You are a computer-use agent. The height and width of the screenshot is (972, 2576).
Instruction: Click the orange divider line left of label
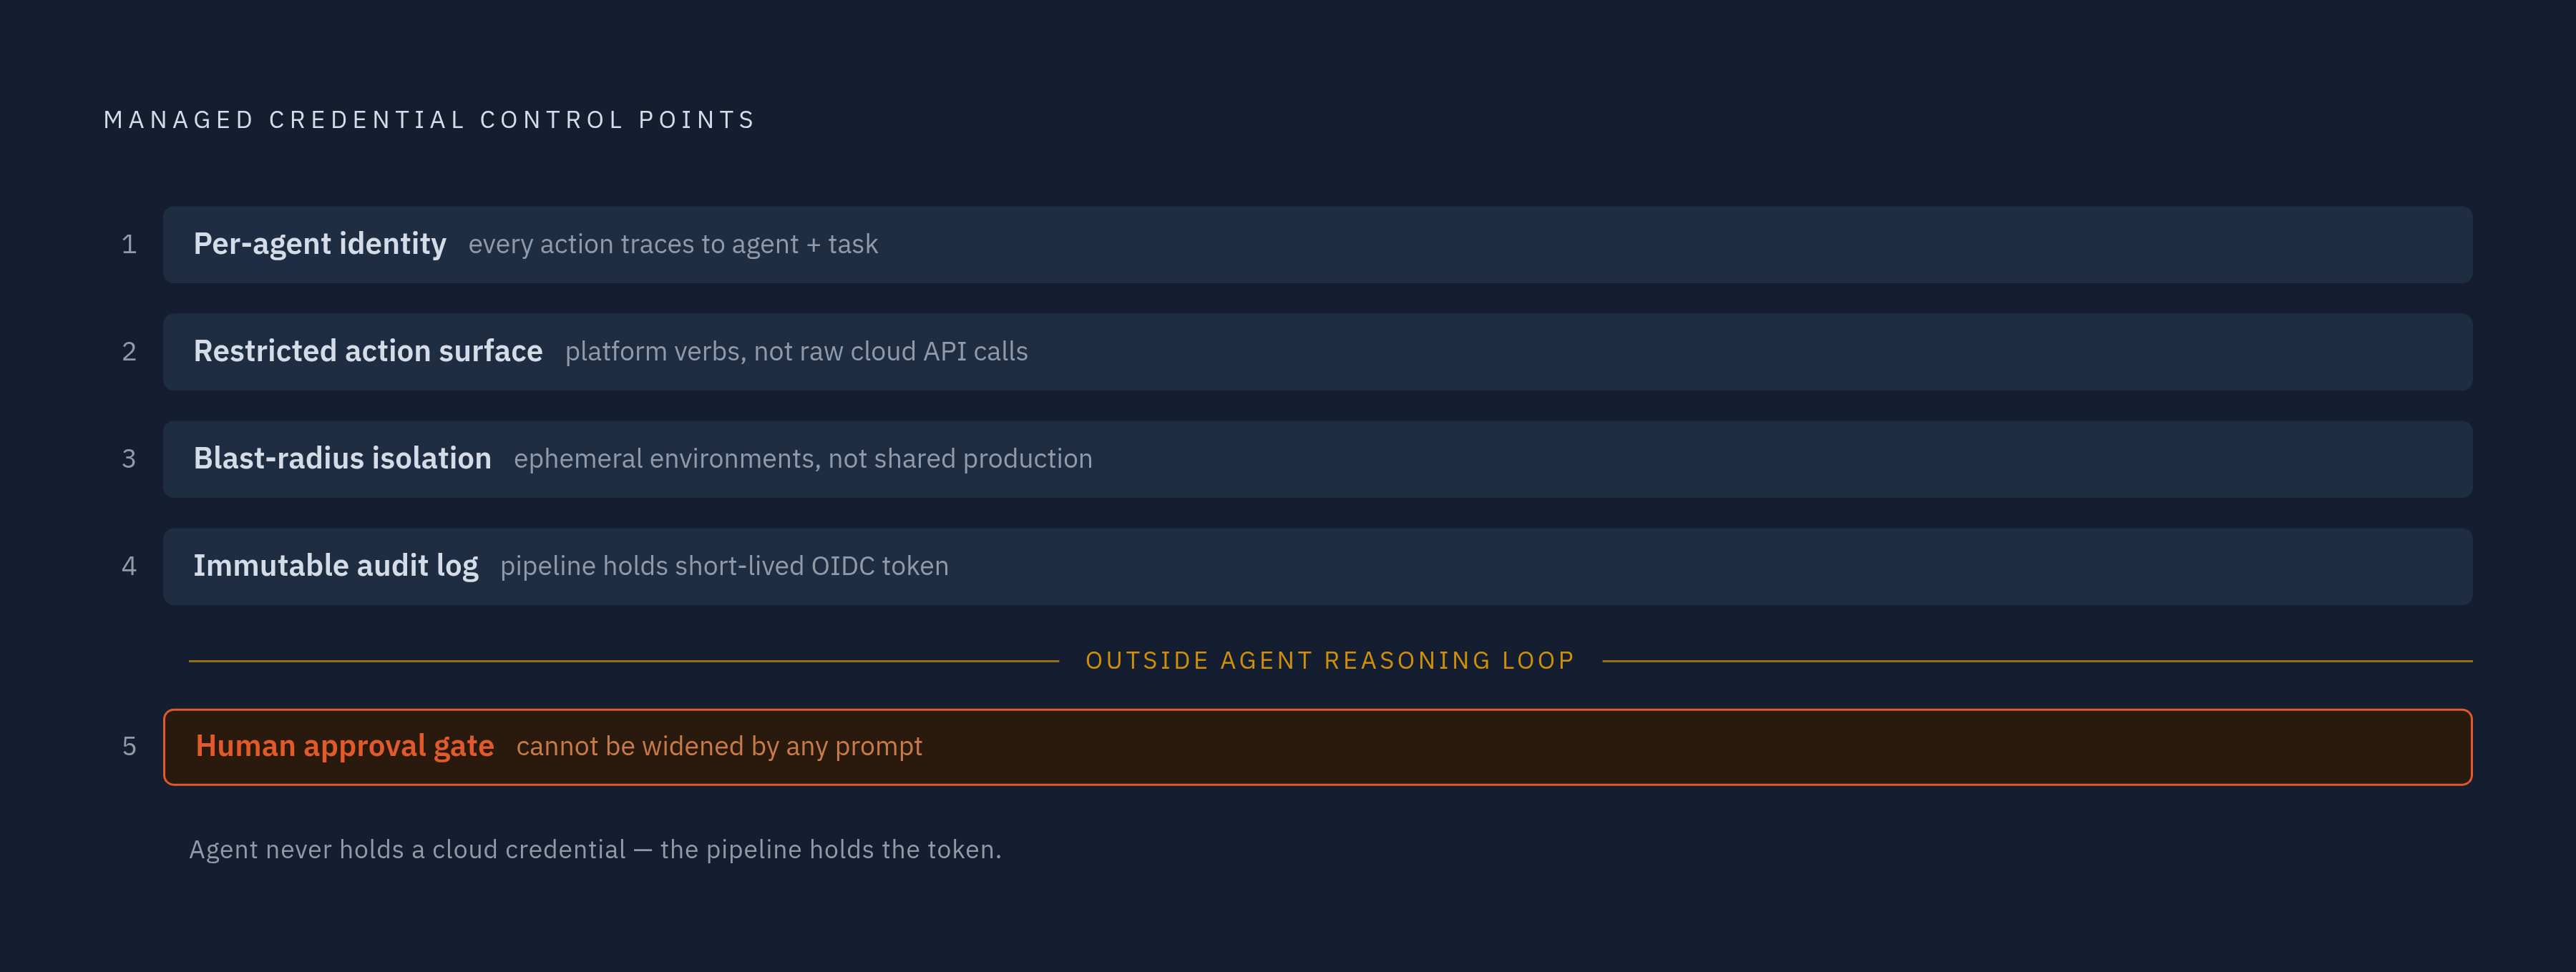point(624,661)
